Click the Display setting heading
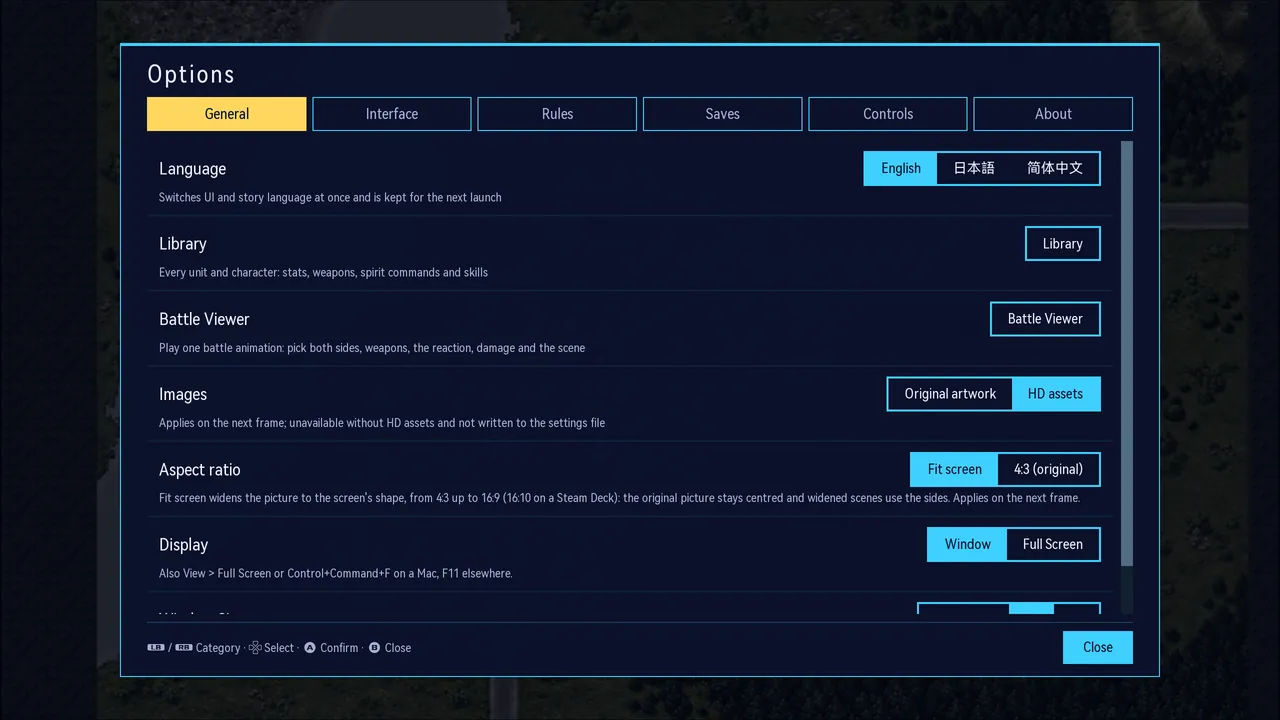Viewport: 1280px width, 720px height. pyautogui.click(x=184, y=545)
